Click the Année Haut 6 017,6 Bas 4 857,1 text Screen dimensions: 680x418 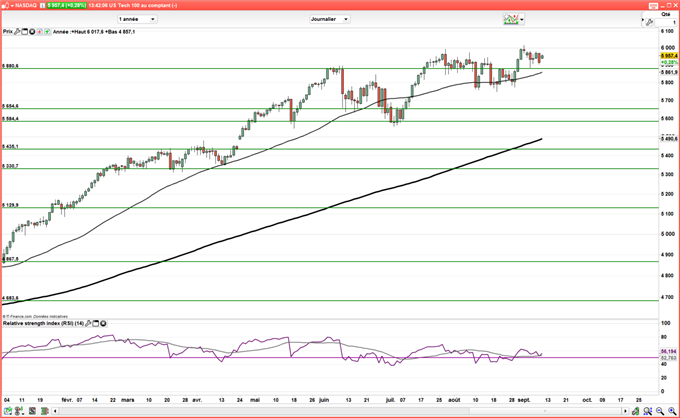94,32
